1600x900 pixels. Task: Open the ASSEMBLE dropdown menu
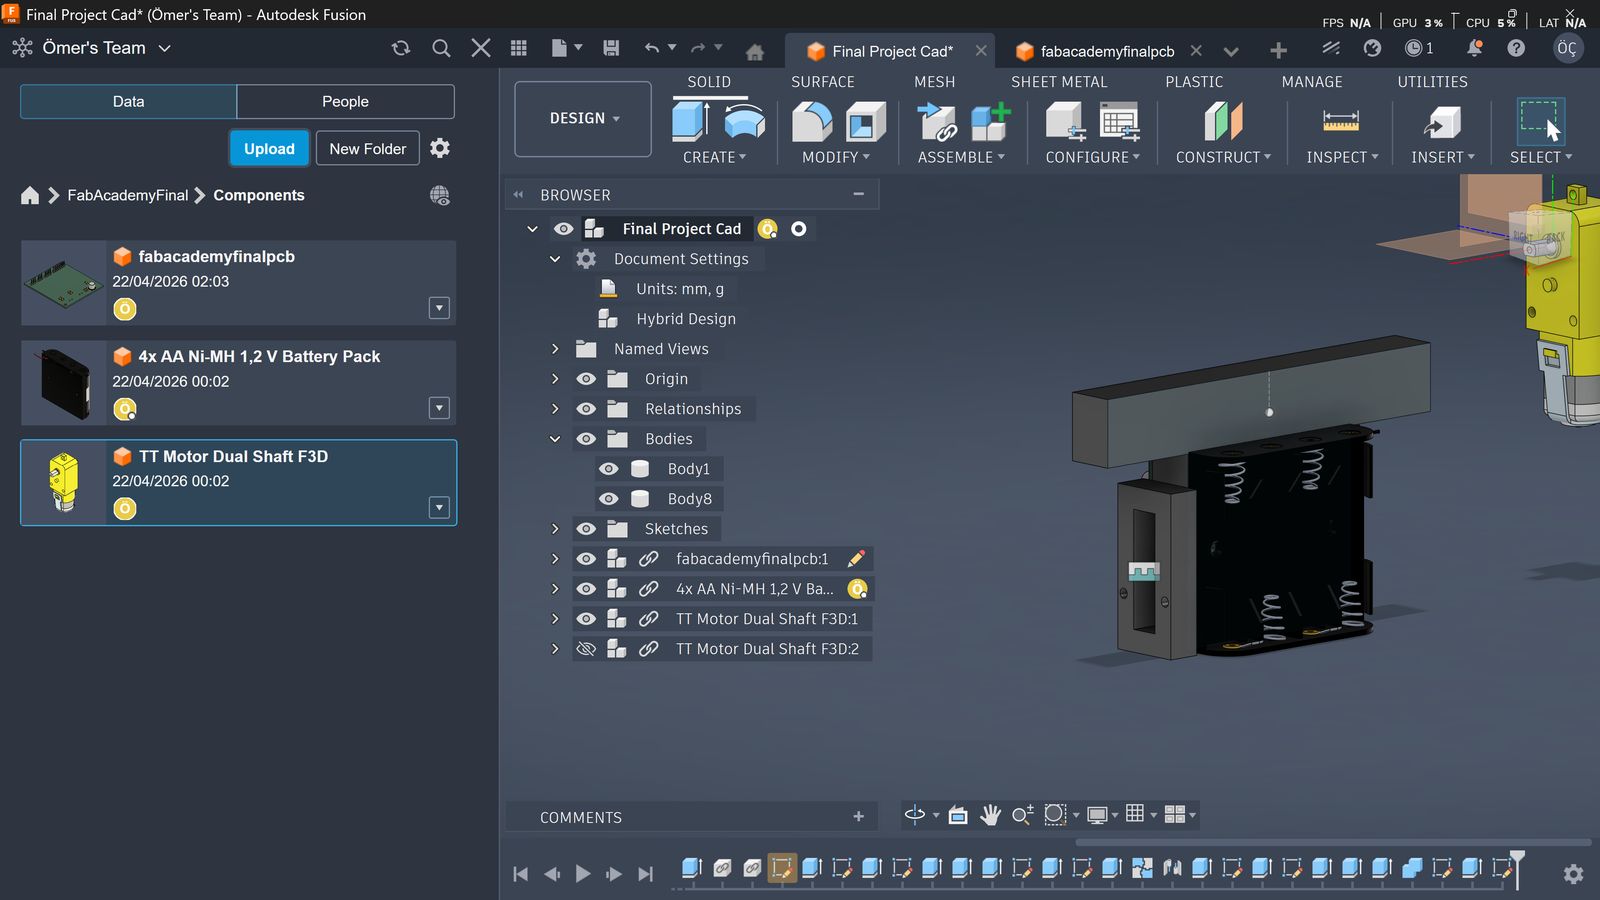coord(961,157)
